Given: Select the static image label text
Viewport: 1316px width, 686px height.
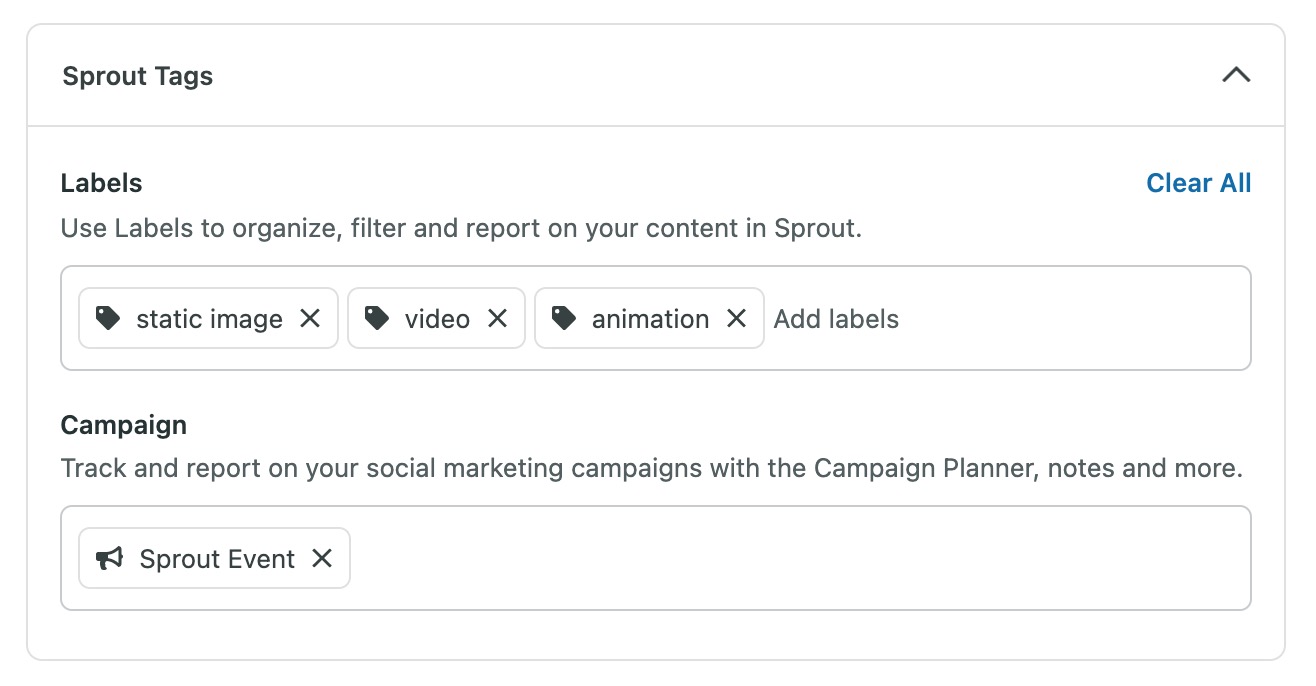Looking at the screenshot, I should (209, 319).
